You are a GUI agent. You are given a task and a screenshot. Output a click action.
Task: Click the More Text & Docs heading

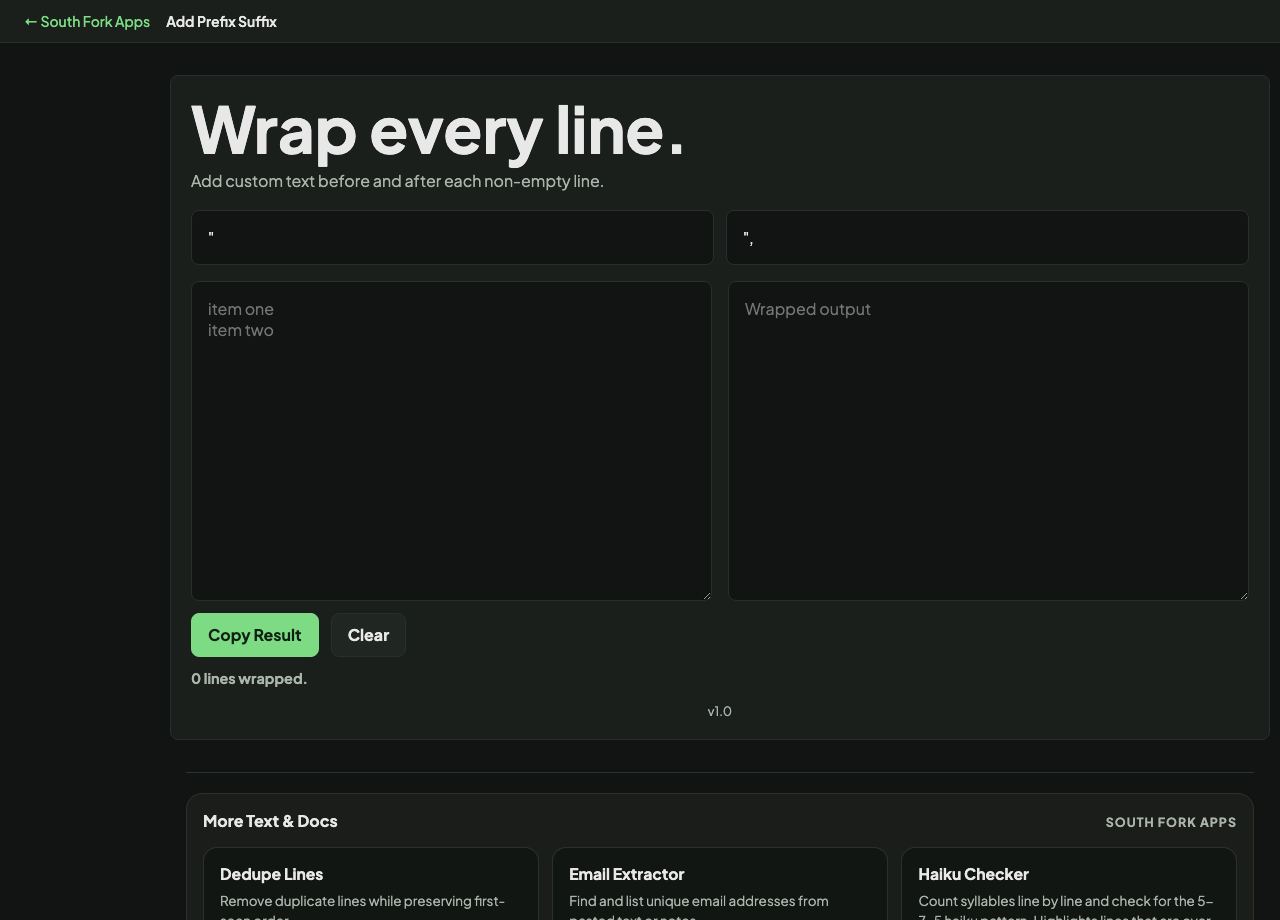point(270,821)
